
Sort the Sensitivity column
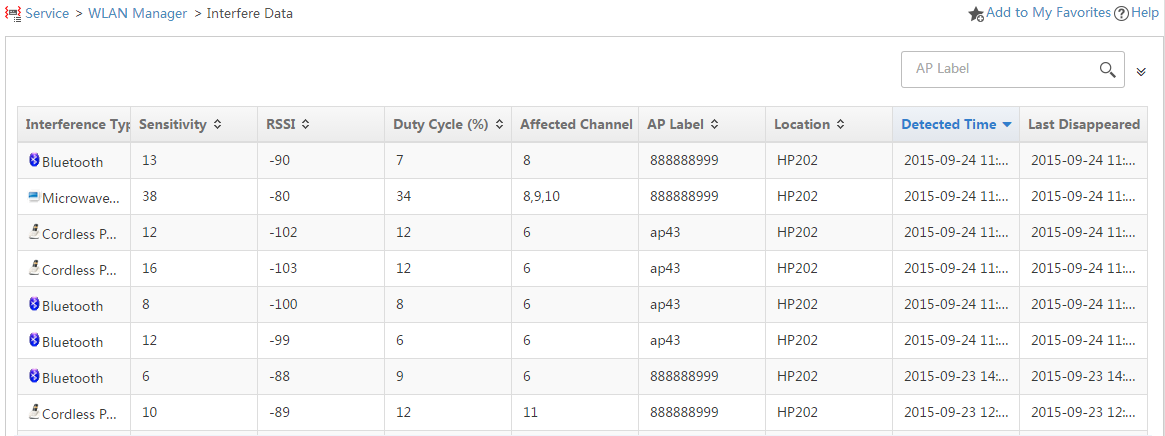217,125
